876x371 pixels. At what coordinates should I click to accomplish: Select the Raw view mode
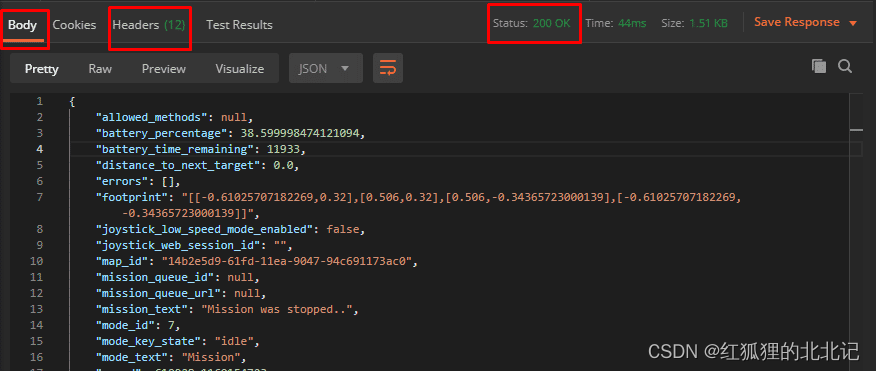pyautogui.click(x=100, y=69)
